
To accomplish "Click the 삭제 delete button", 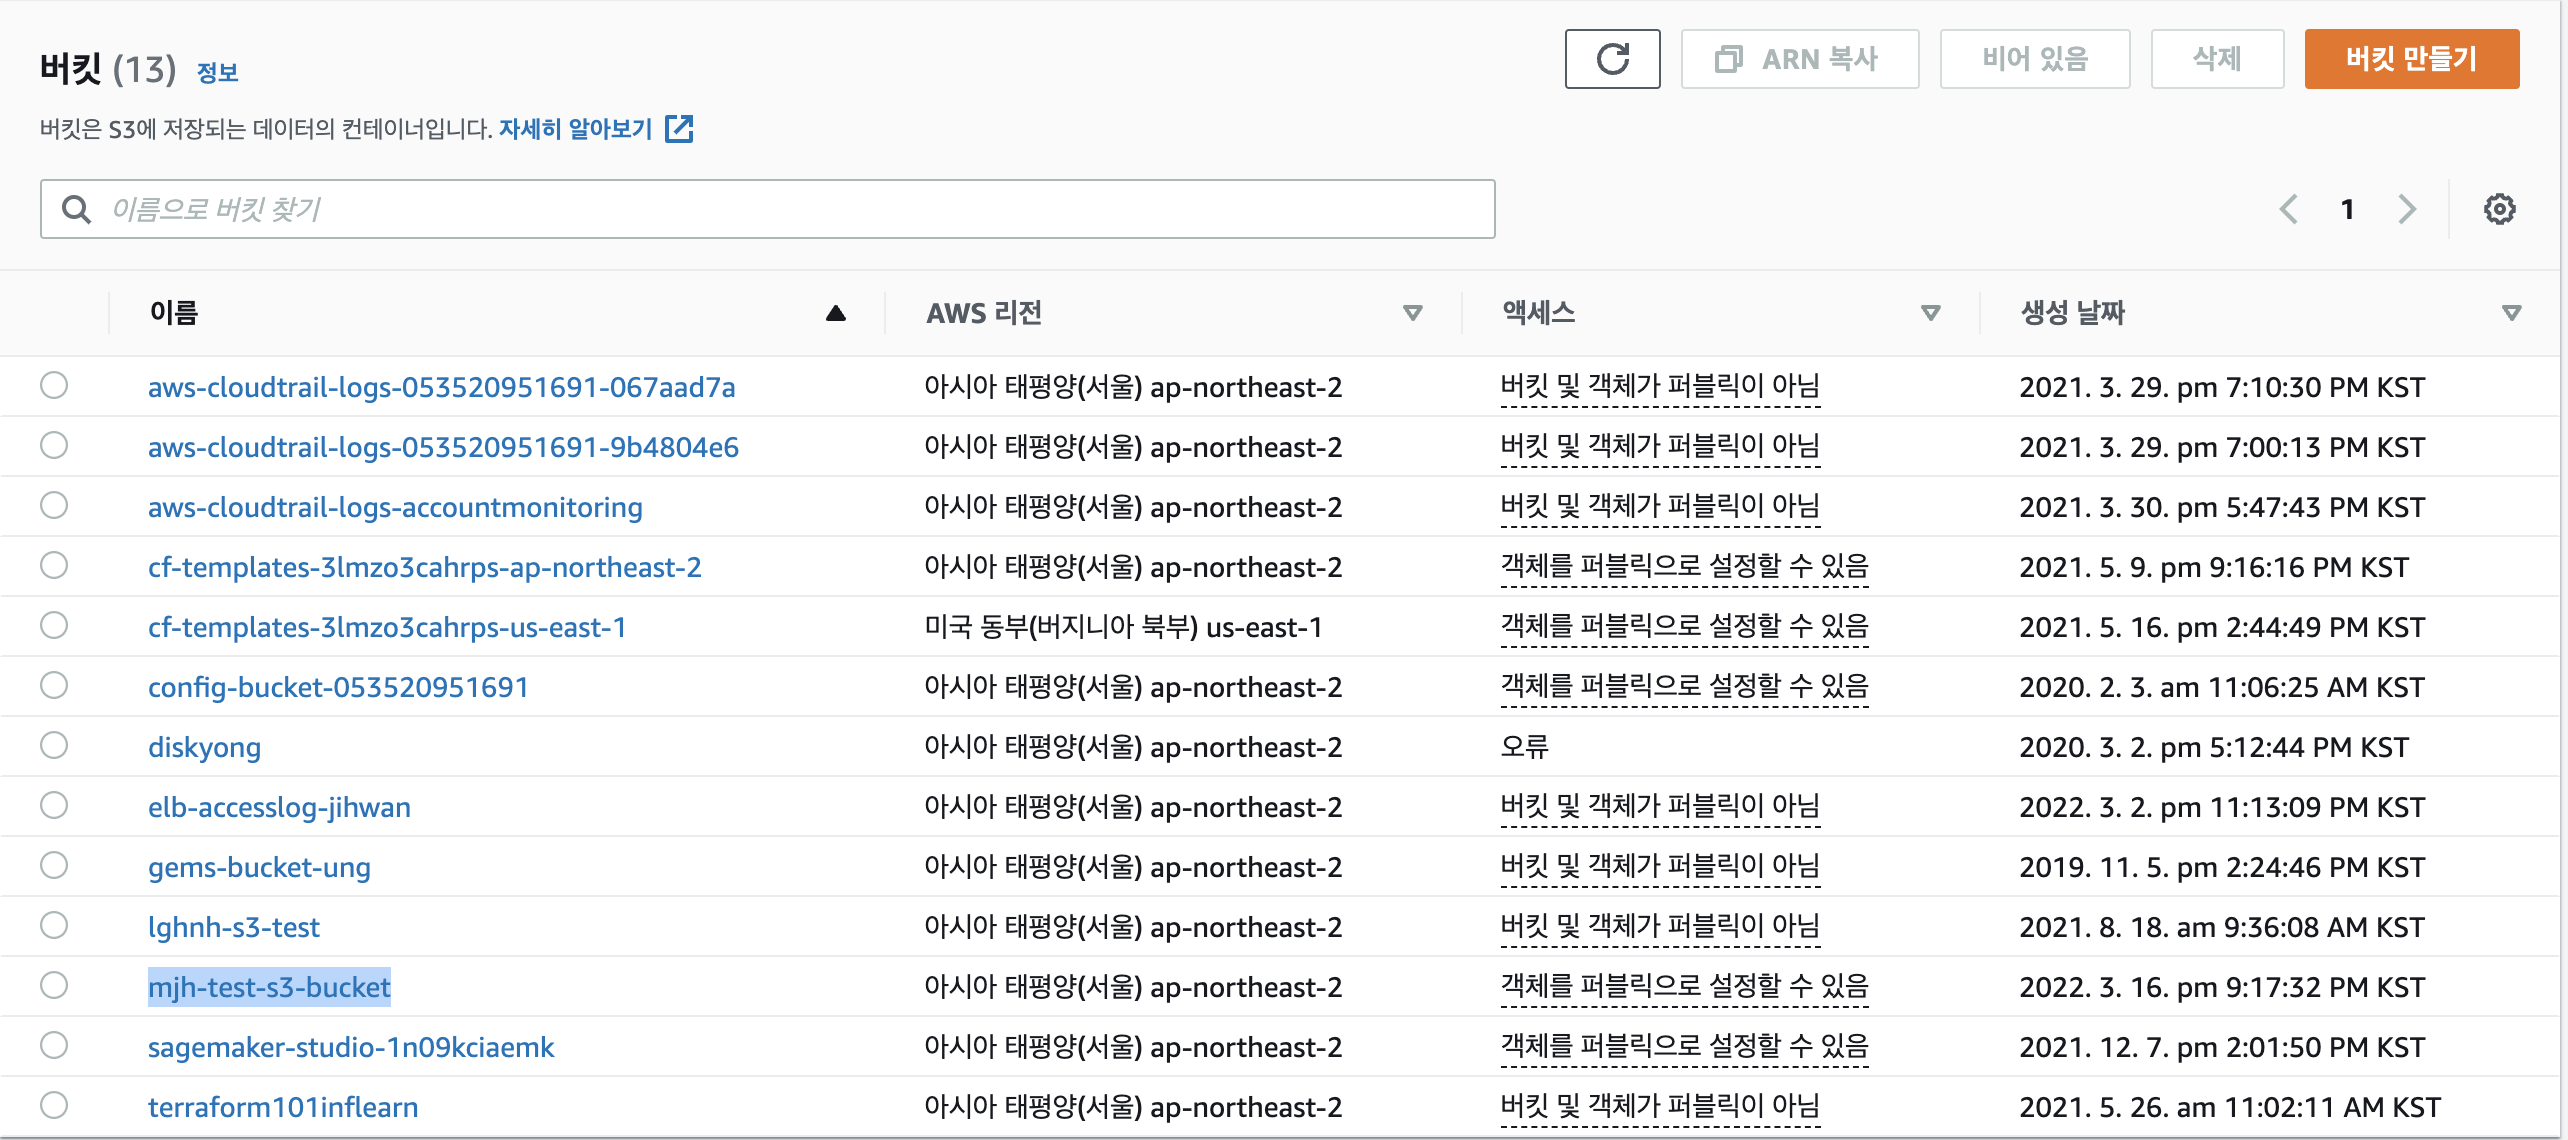I will (2216, 59).
